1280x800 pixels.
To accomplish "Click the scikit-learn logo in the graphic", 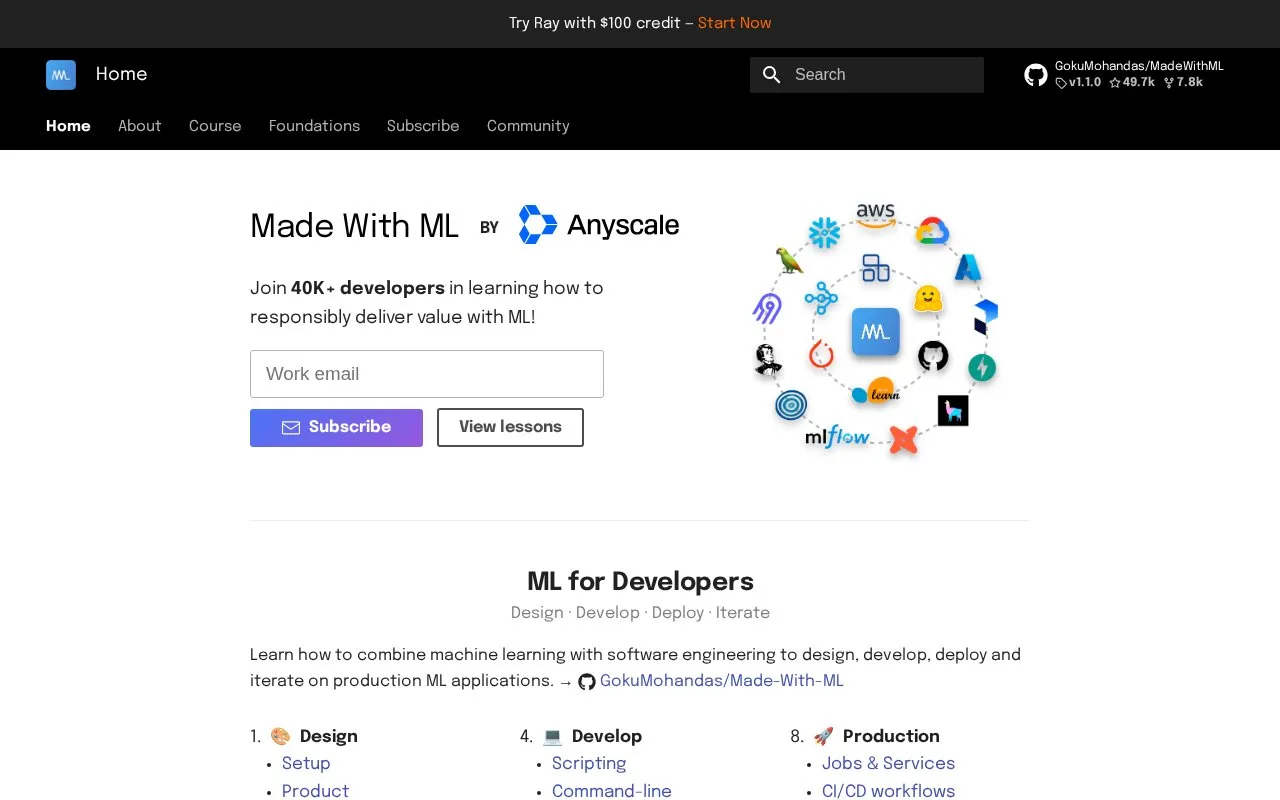I will coord(877,392).
